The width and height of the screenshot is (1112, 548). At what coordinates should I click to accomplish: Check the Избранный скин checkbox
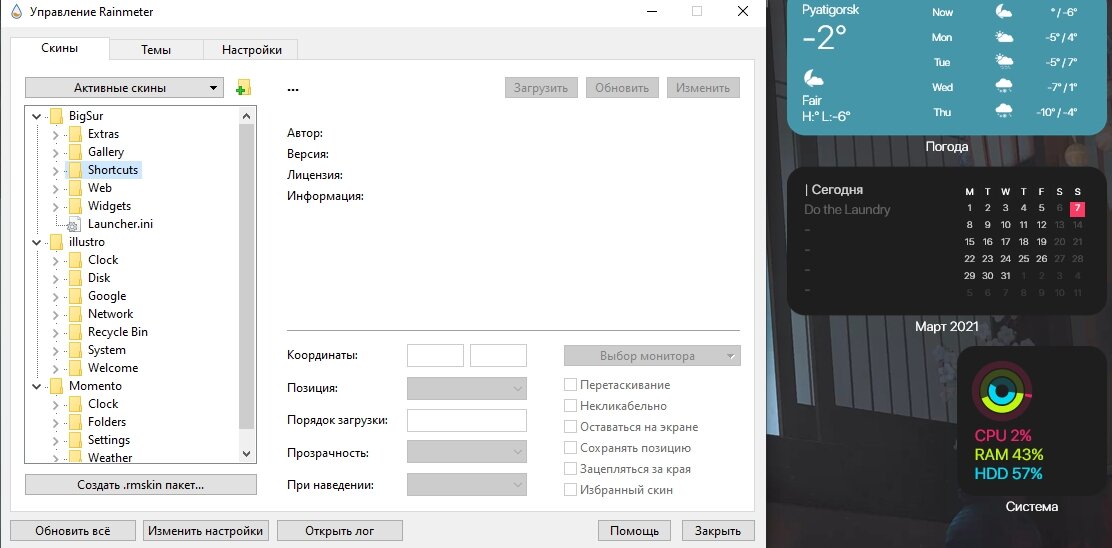pyautogui.click(x=569, y=490)
